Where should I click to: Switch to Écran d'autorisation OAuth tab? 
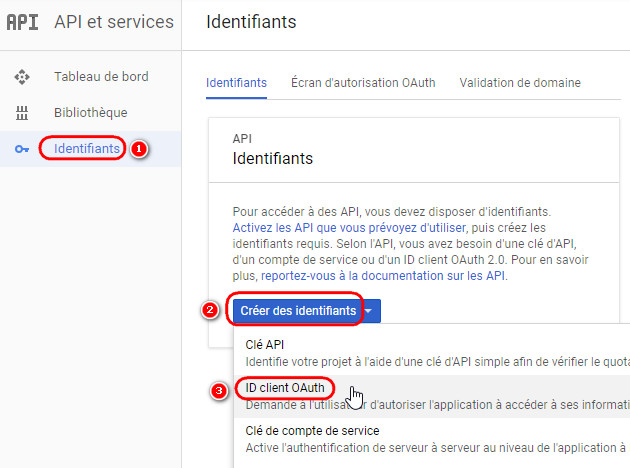(363, 82)
